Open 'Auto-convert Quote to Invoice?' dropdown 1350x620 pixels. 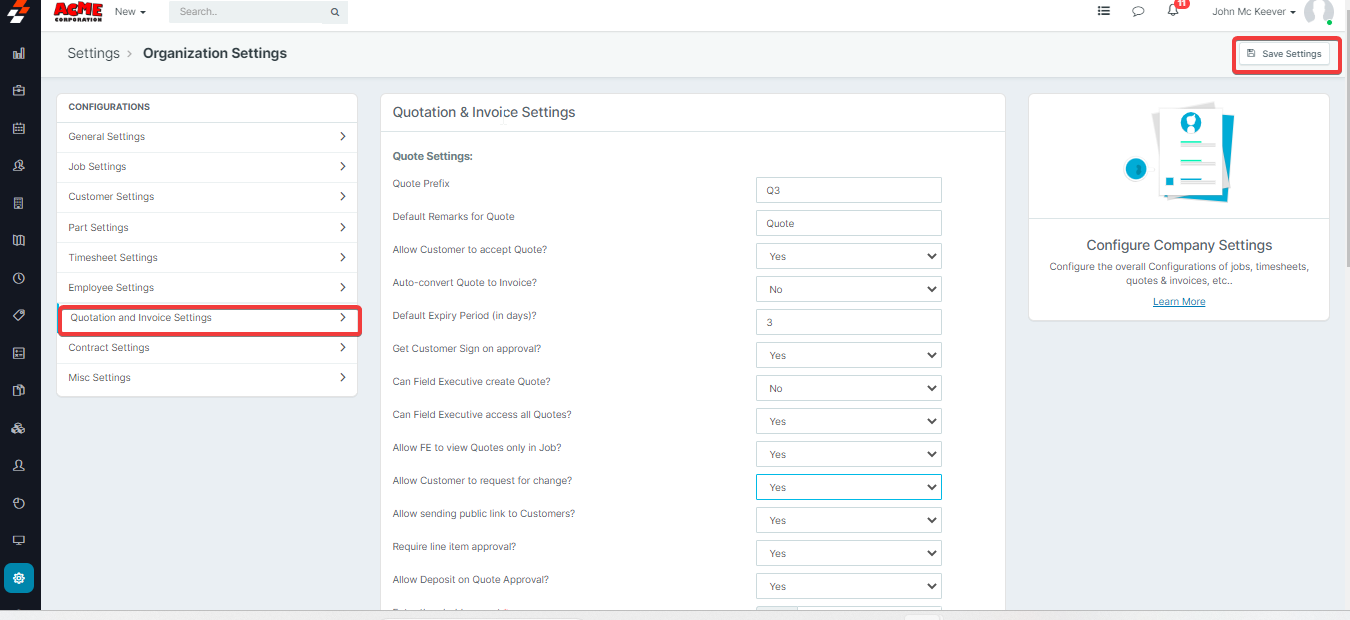coord(848,290)
